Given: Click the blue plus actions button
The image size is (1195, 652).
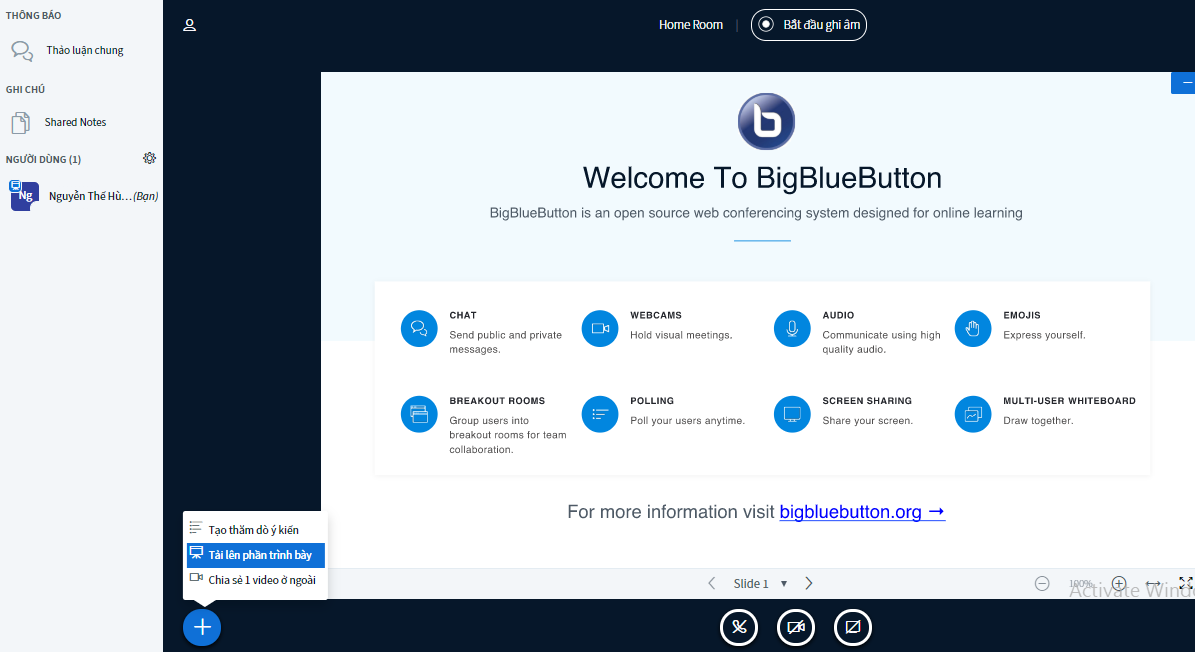Looking at the screenshot, I should 202,628.
